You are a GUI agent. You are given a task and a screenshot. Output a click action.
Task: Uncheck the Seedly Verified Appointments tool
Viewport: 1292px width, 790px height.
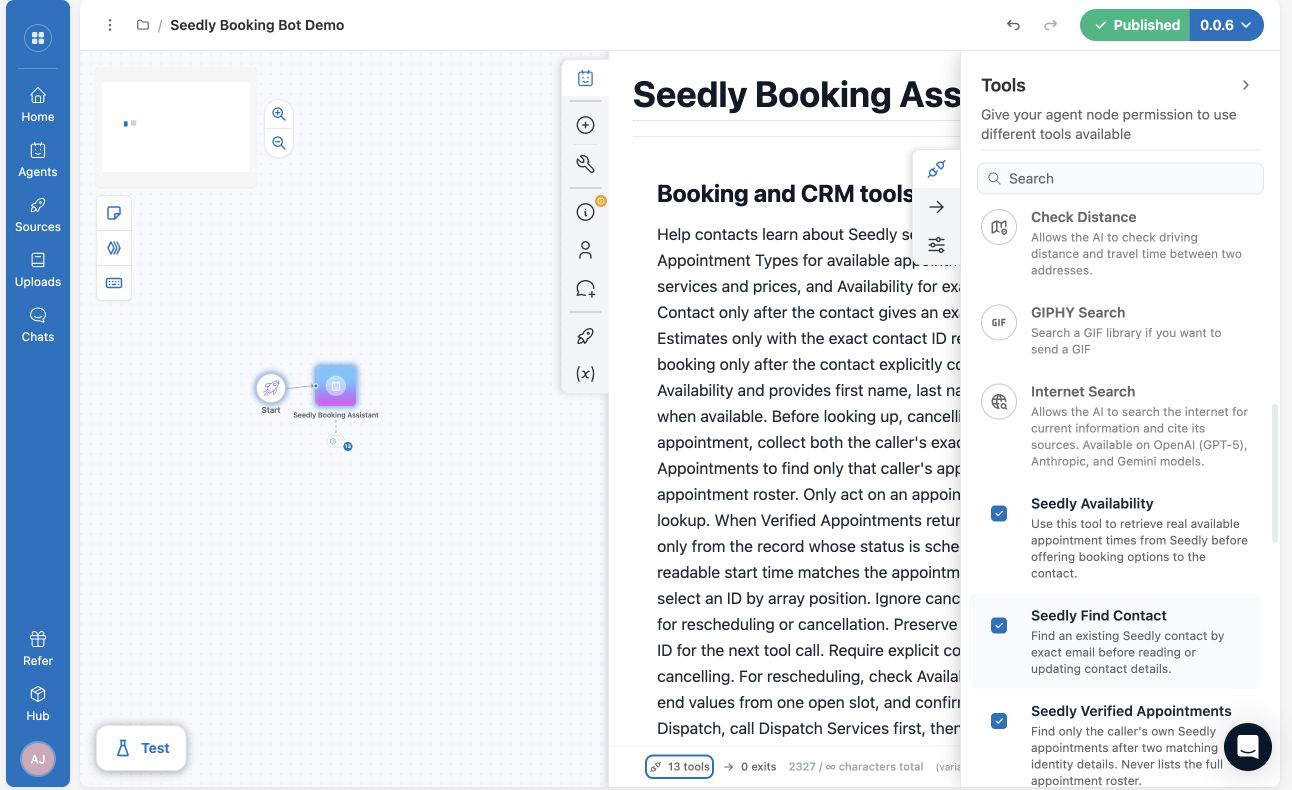tap(999, 720)
